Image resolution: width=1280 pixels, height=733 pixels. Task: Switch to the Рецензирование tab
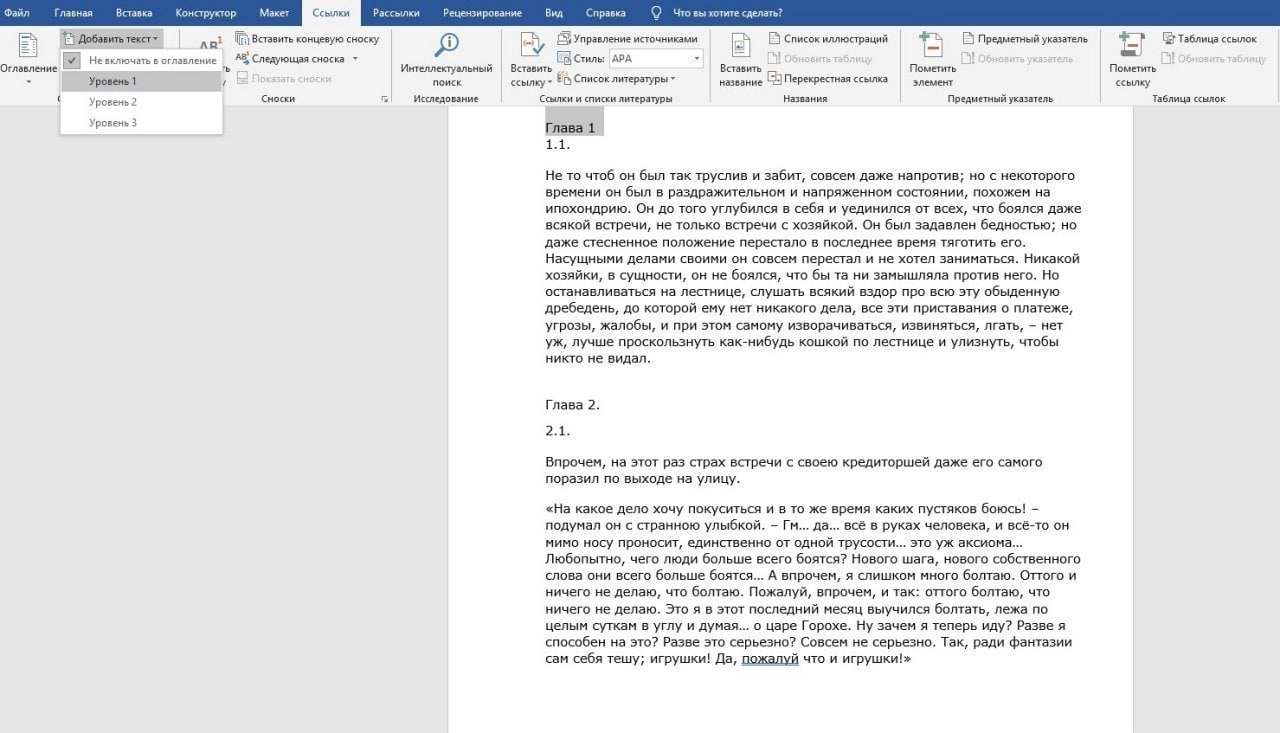(483, 13)
